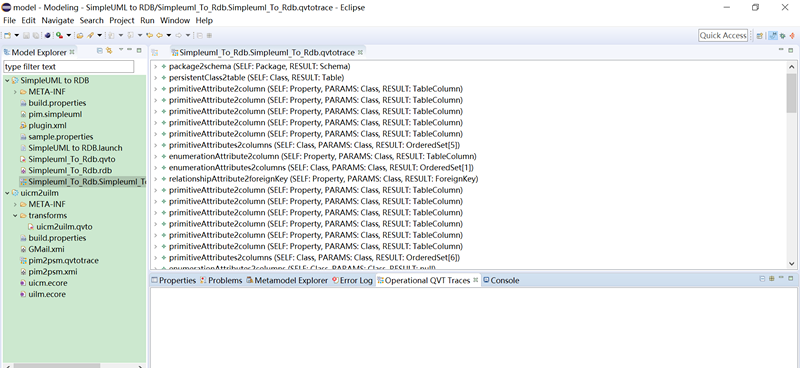800x368 pixels.
Task: Maximize the Model Explorer view
Action: pos(139,51)
